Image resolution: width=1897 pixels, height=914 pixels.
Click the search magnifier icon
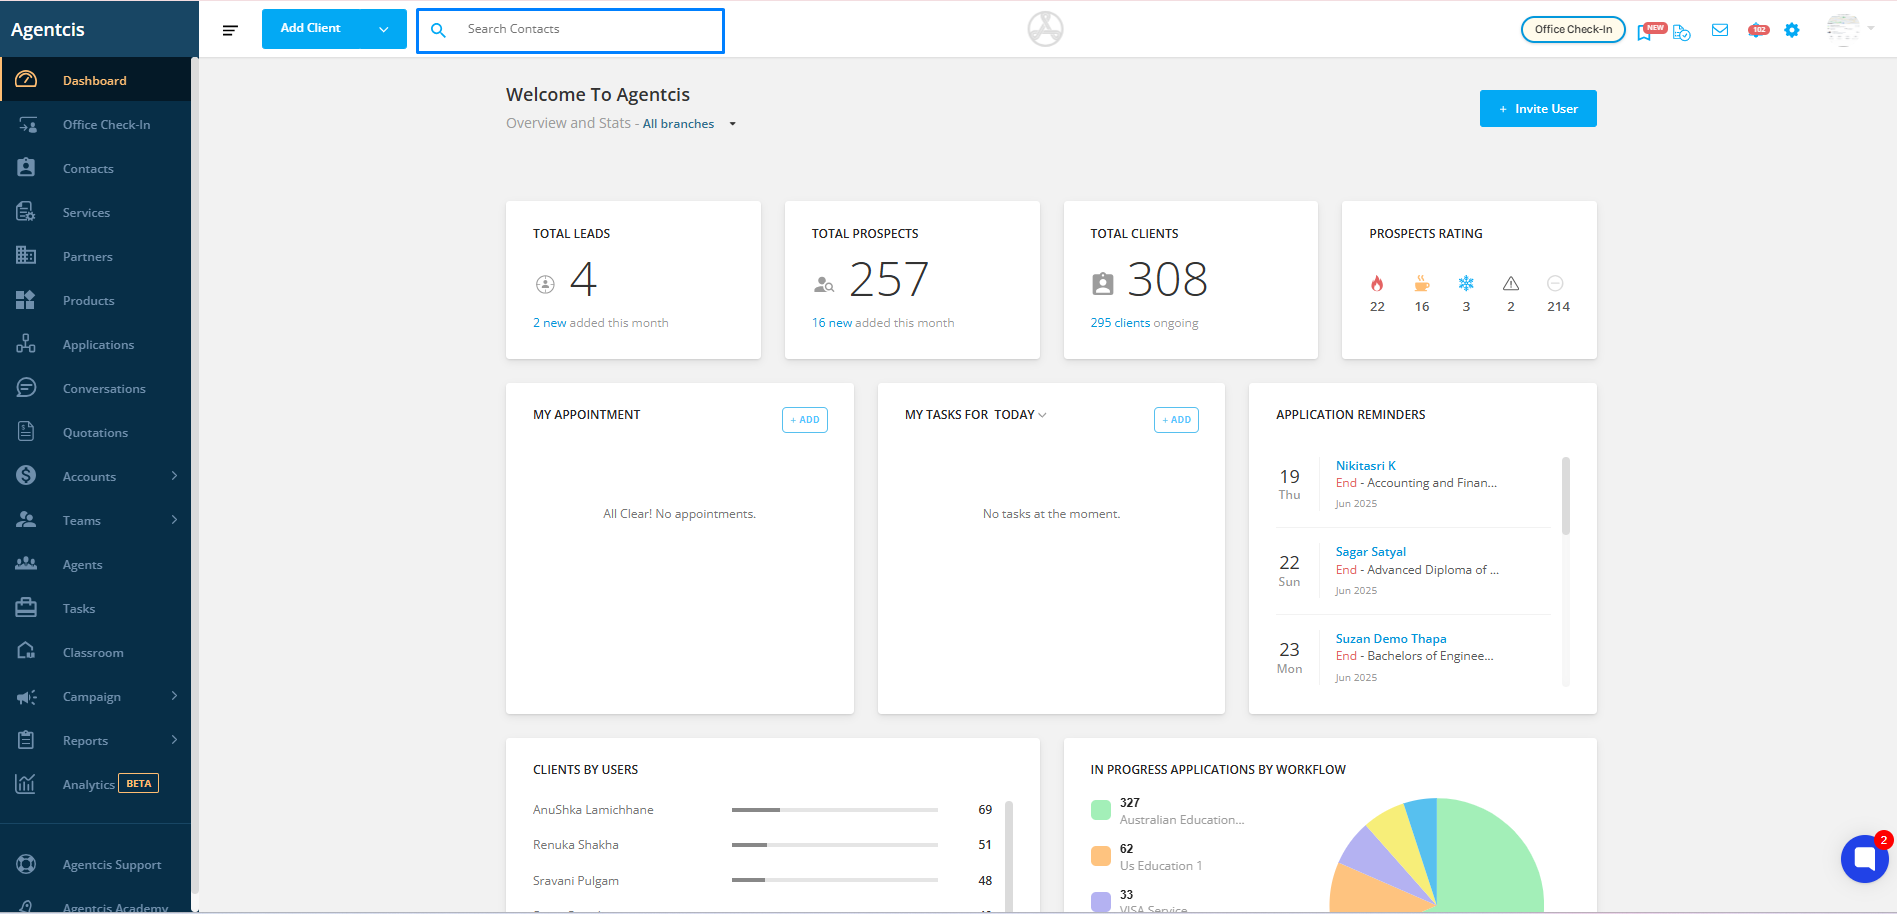point(438,30)
